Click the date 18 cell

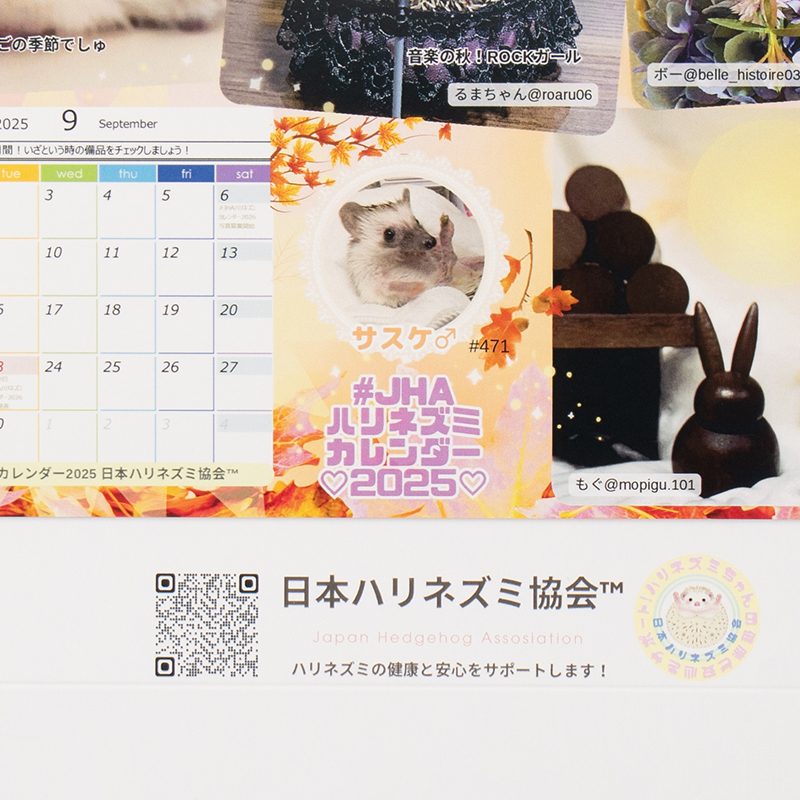click(x=127, y=325)
